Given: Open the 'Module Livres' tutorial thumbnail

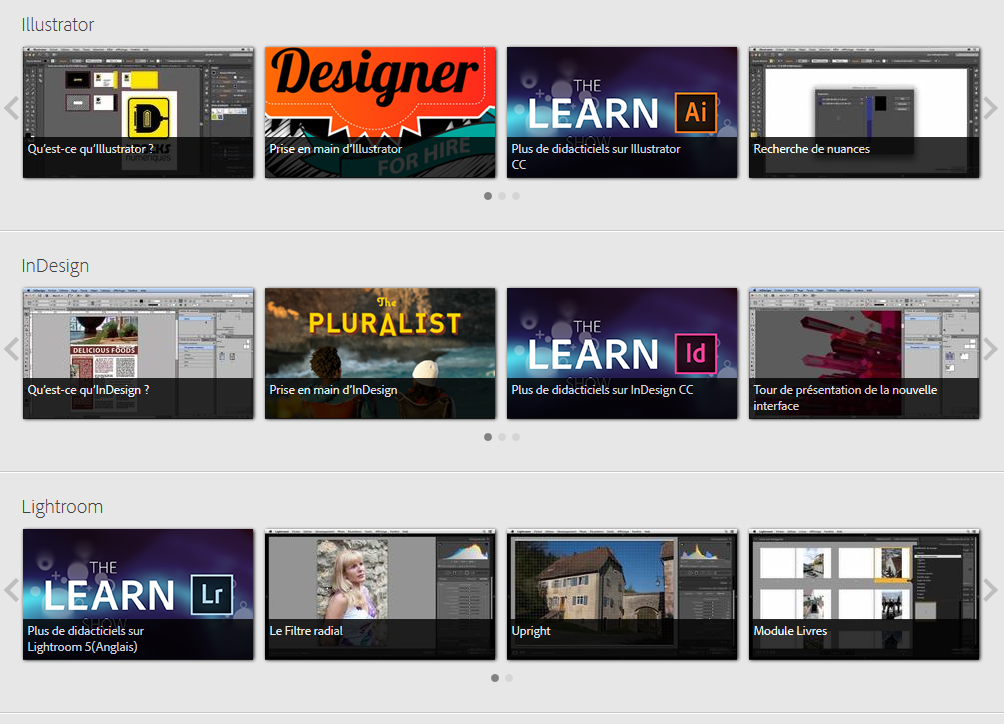Looking at the screenshot, I should click(864, 594).
